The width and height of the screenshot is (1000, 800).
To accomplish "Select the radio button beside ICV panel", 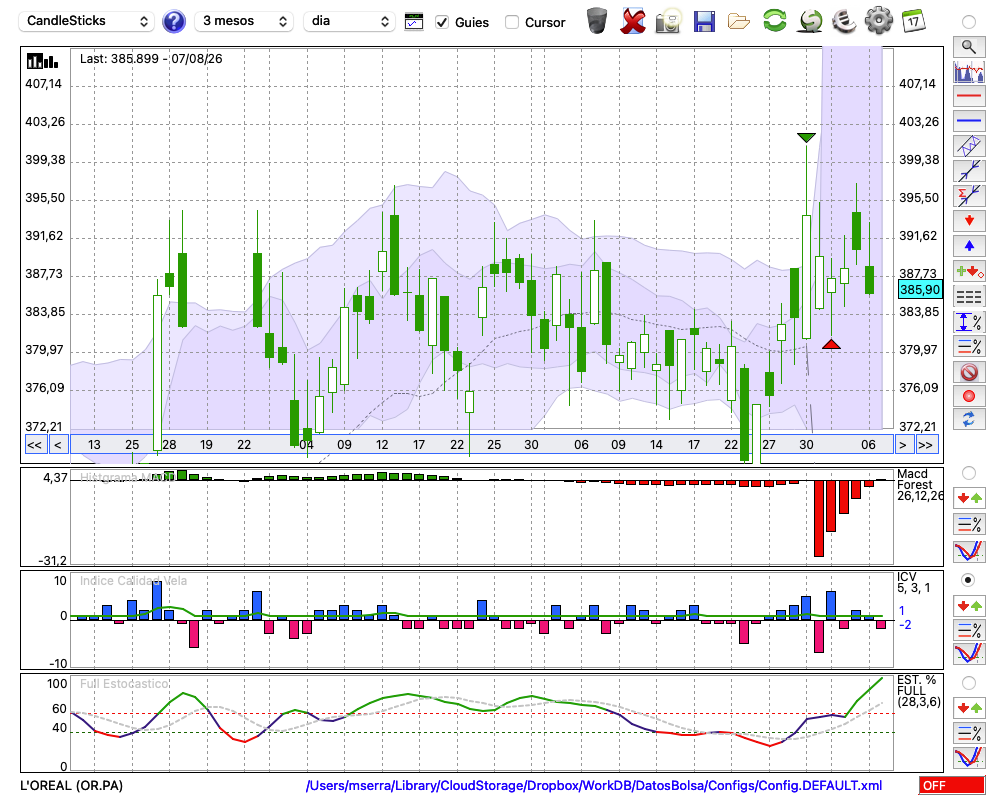I will click(968, 581).
